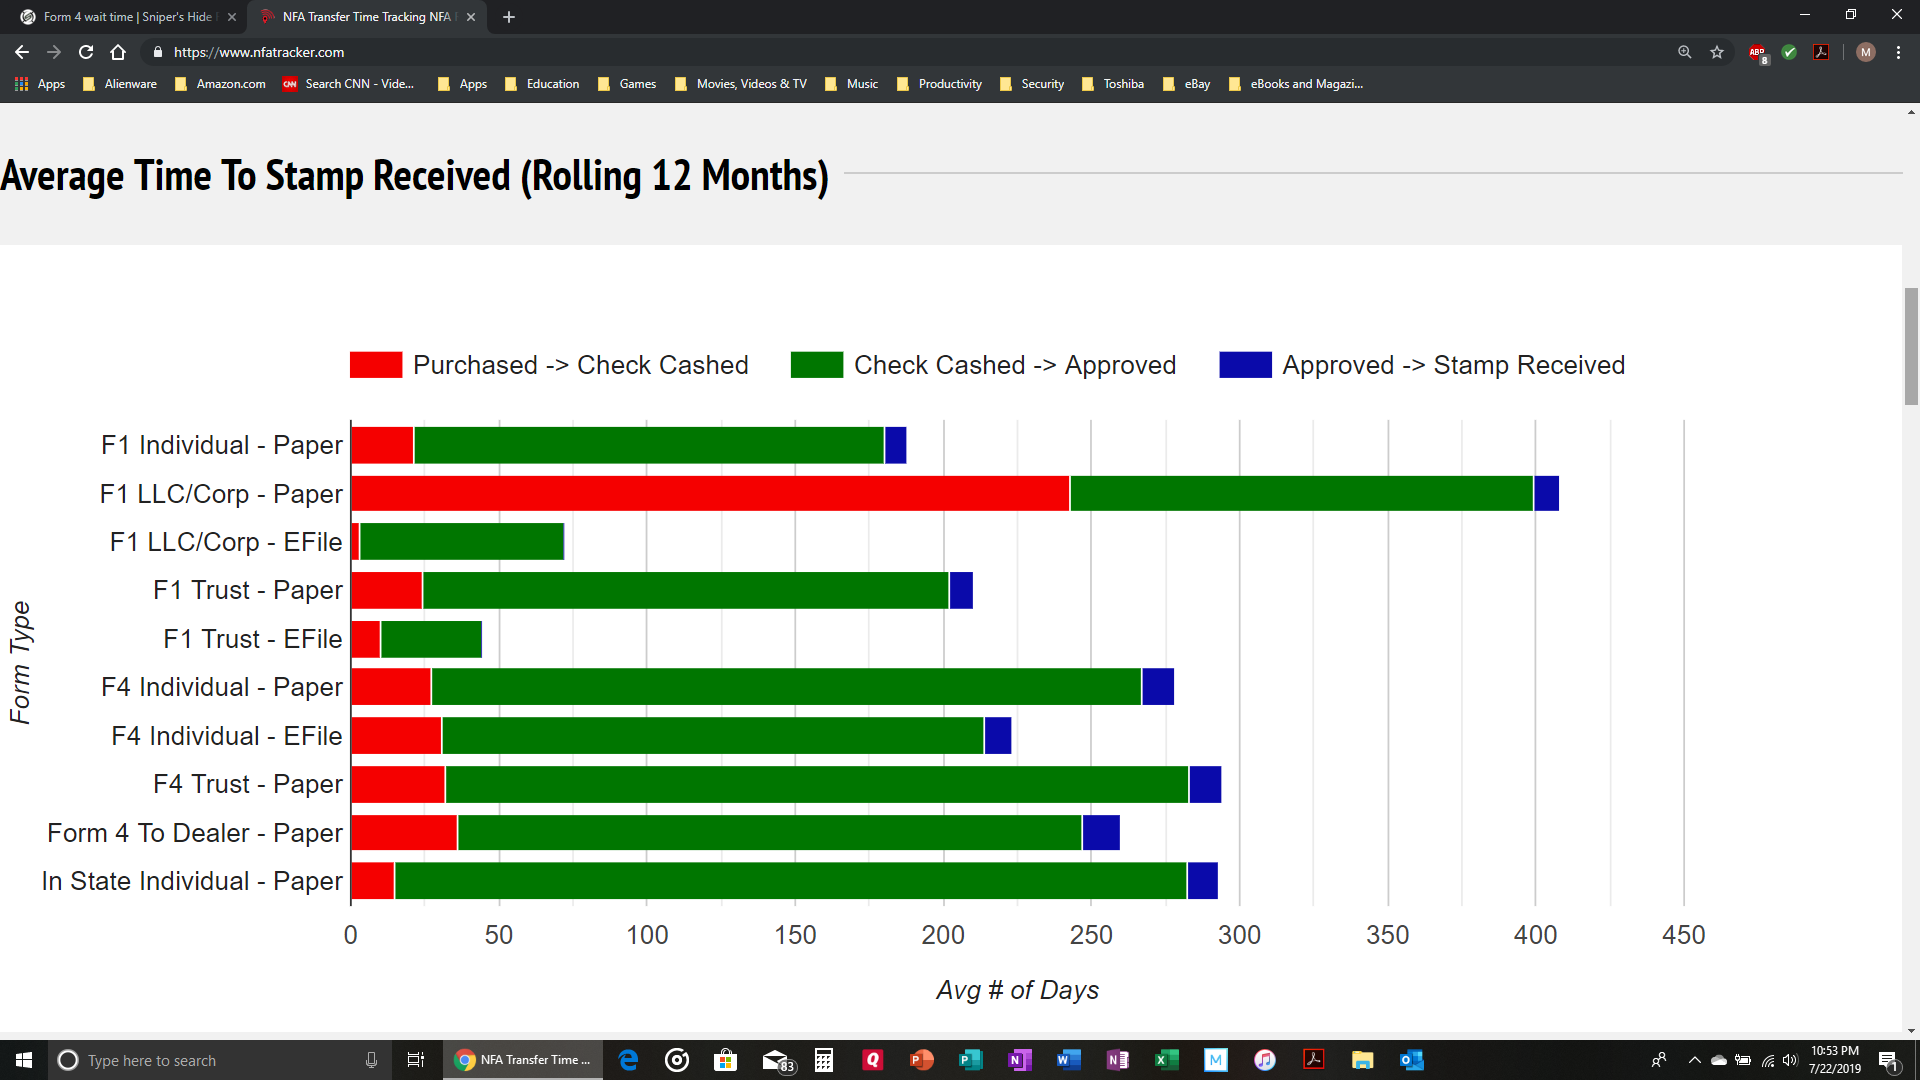The height and width of the screenshot is (1080, 1920).
Task: Open the Movies, Videos & TV bookmark folder
Action: tap(741, 84)
